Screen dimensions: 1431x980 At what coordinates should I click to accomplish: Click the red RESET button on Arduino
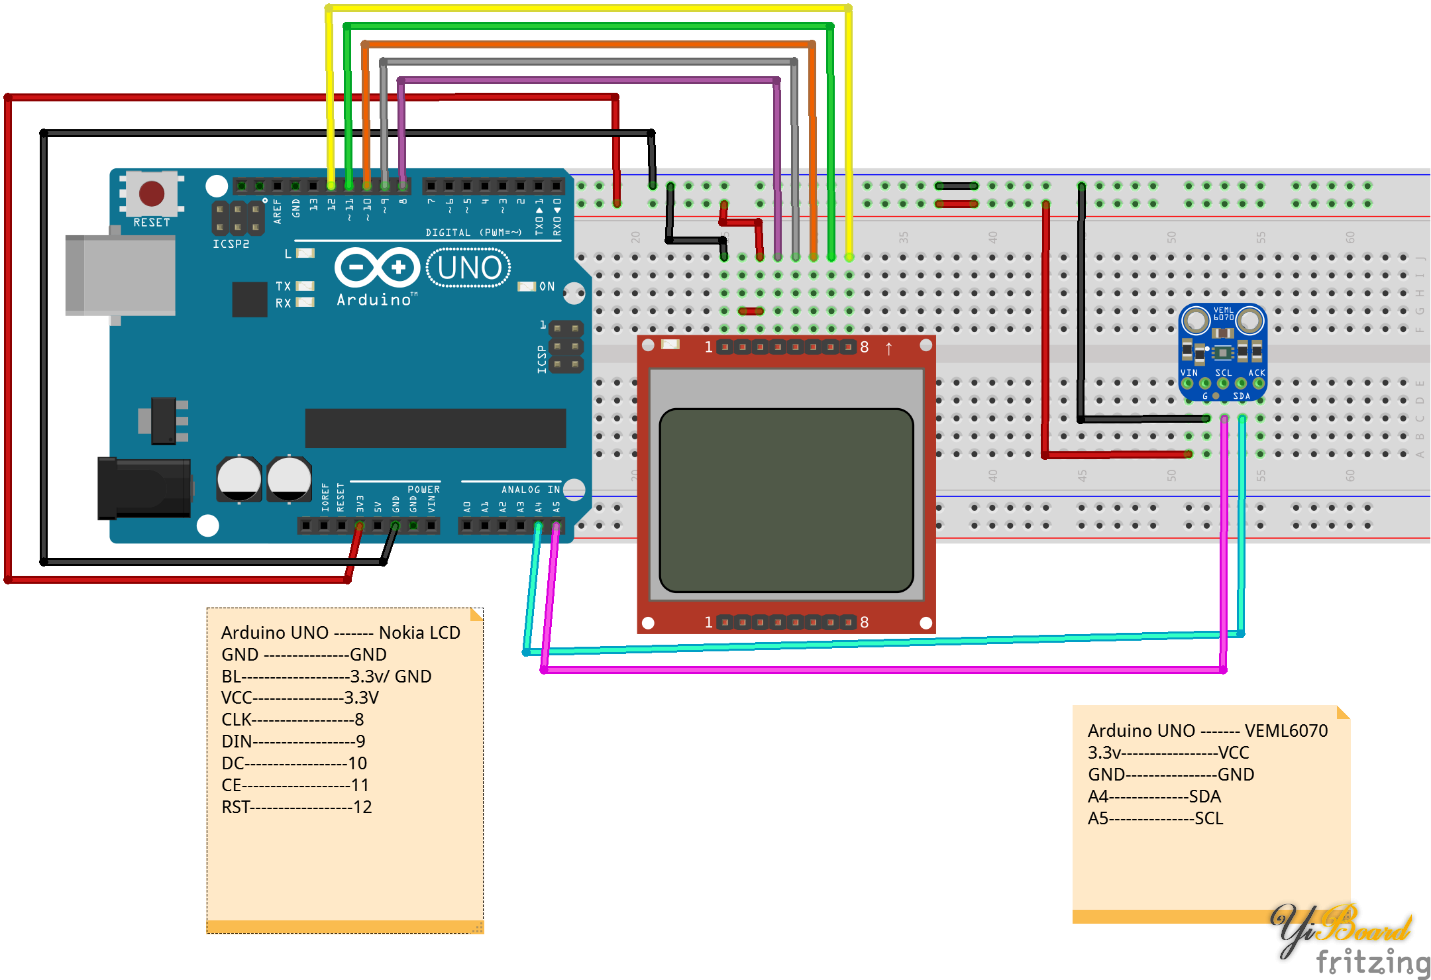(x=152, y=192)
